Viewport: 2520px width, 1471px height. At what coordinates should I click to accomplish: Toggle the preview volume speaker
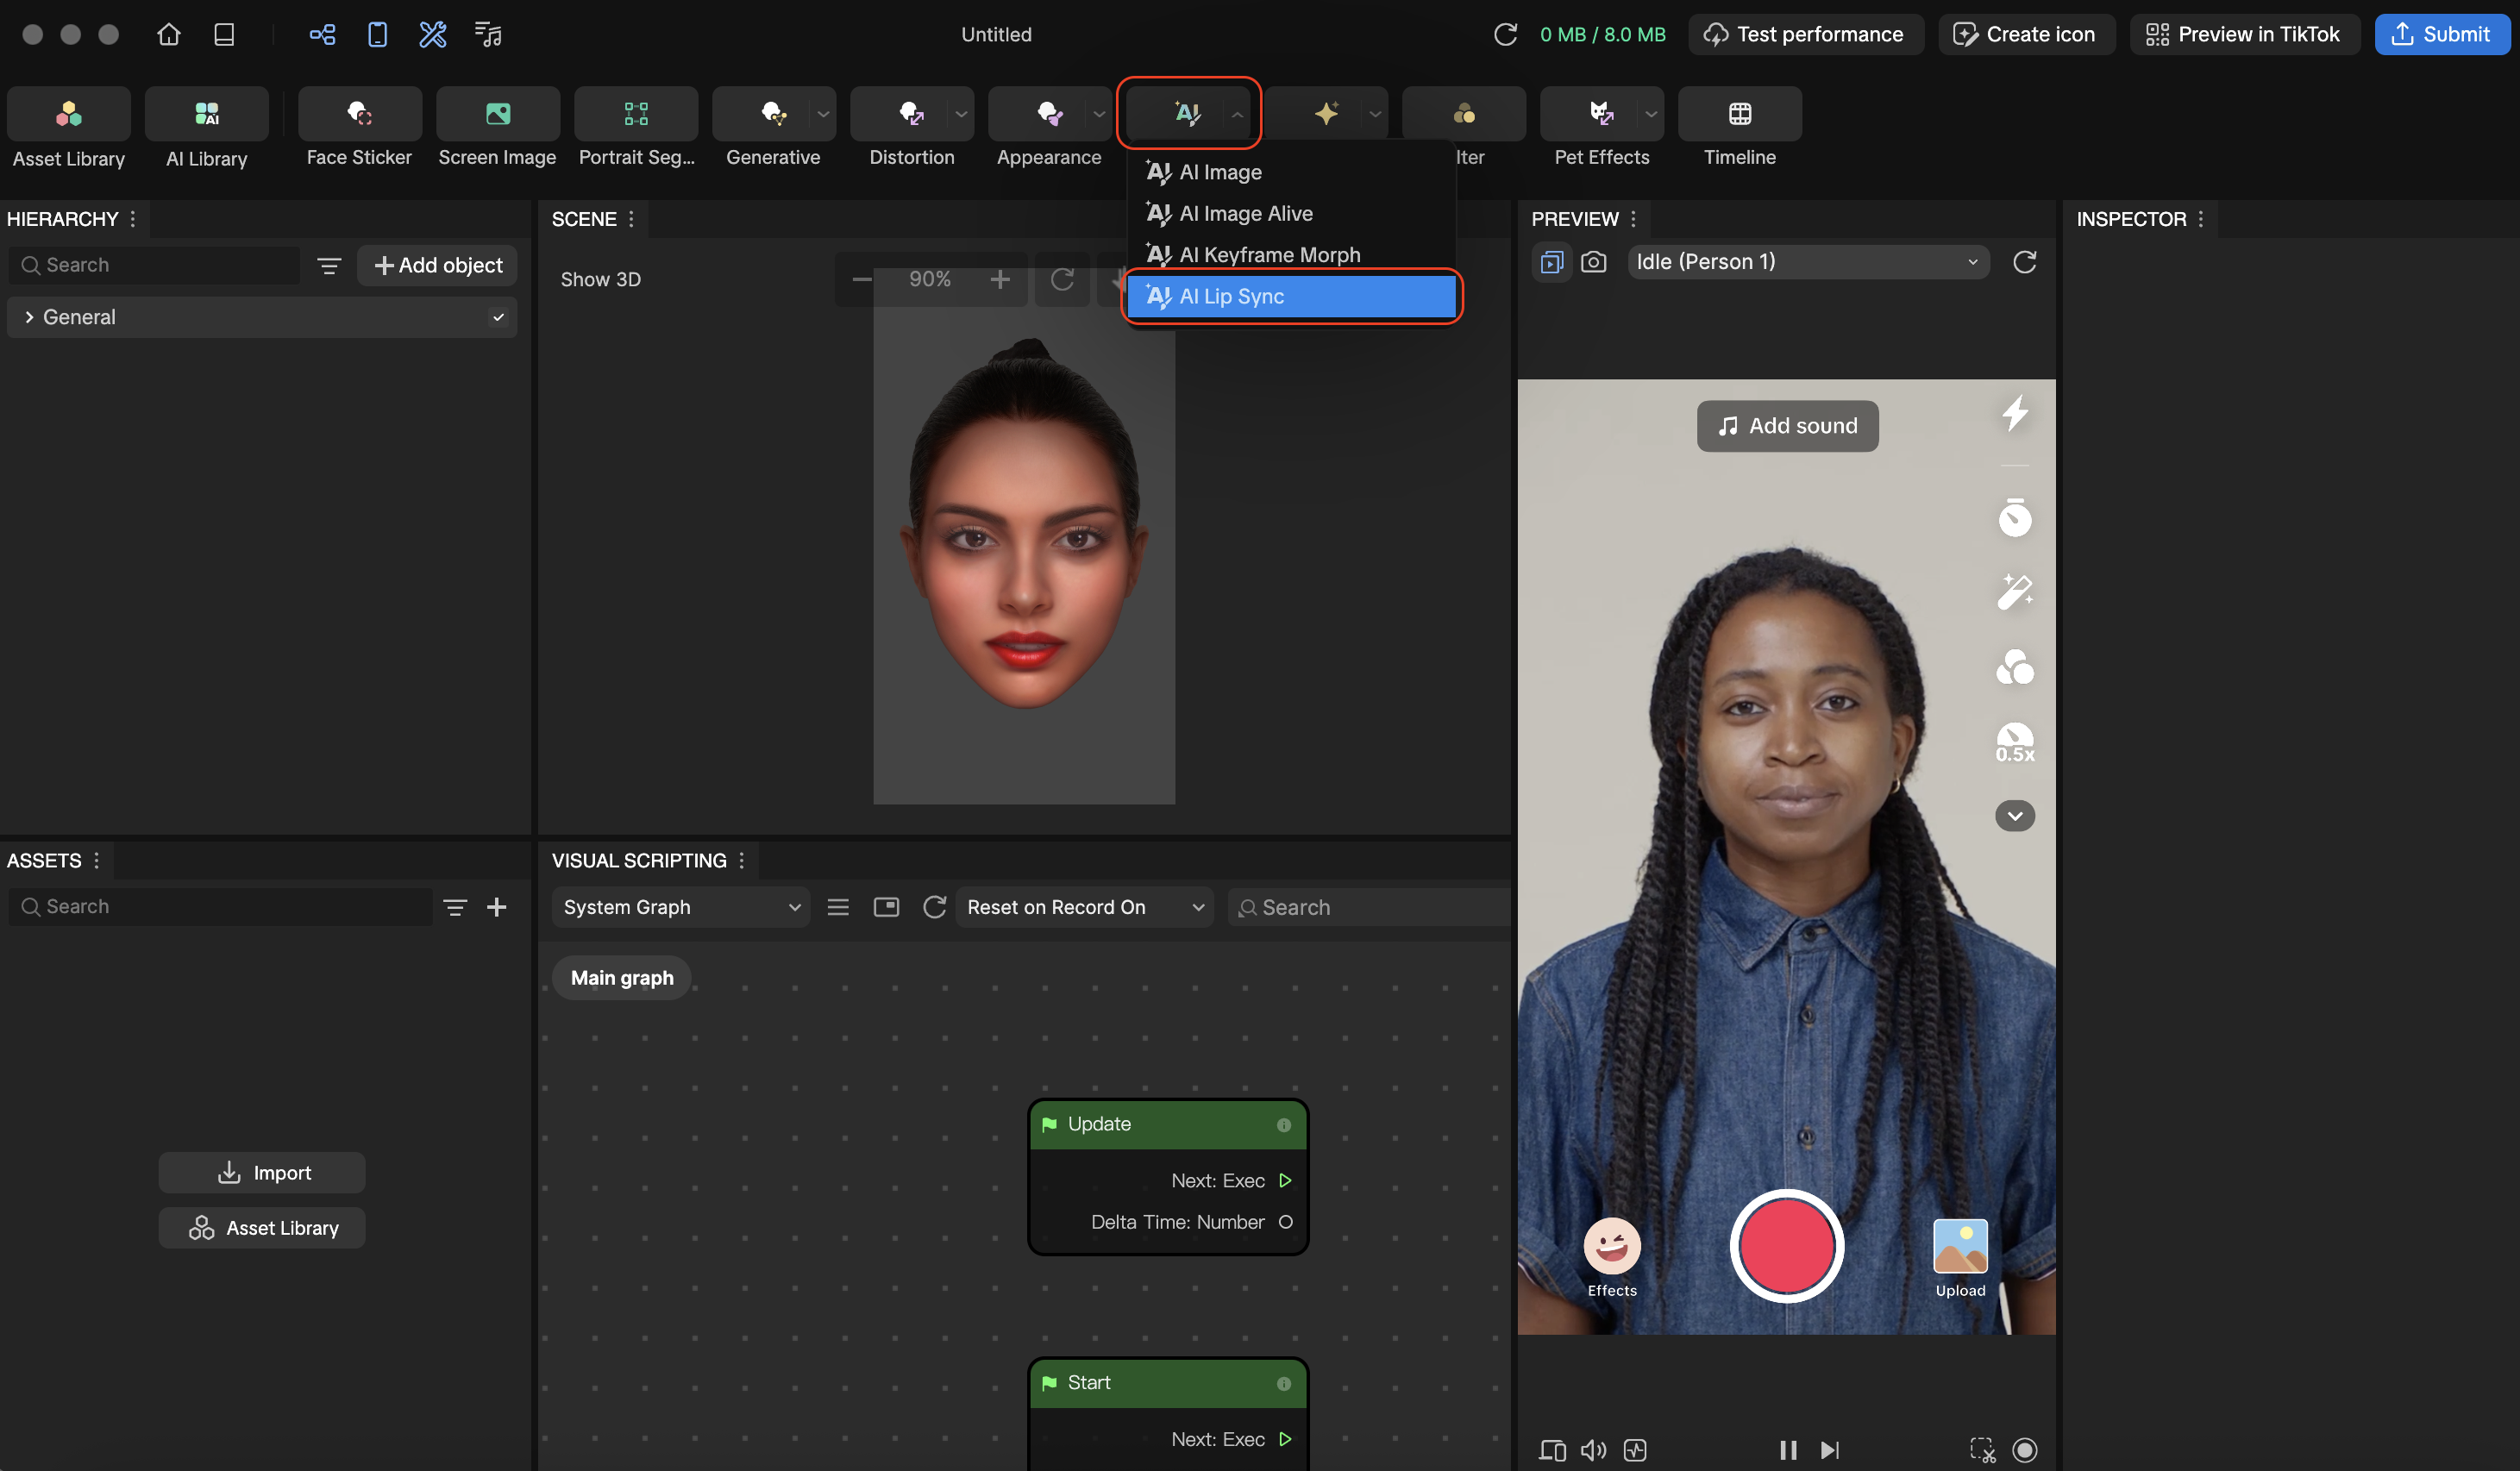point(1593,1450)
